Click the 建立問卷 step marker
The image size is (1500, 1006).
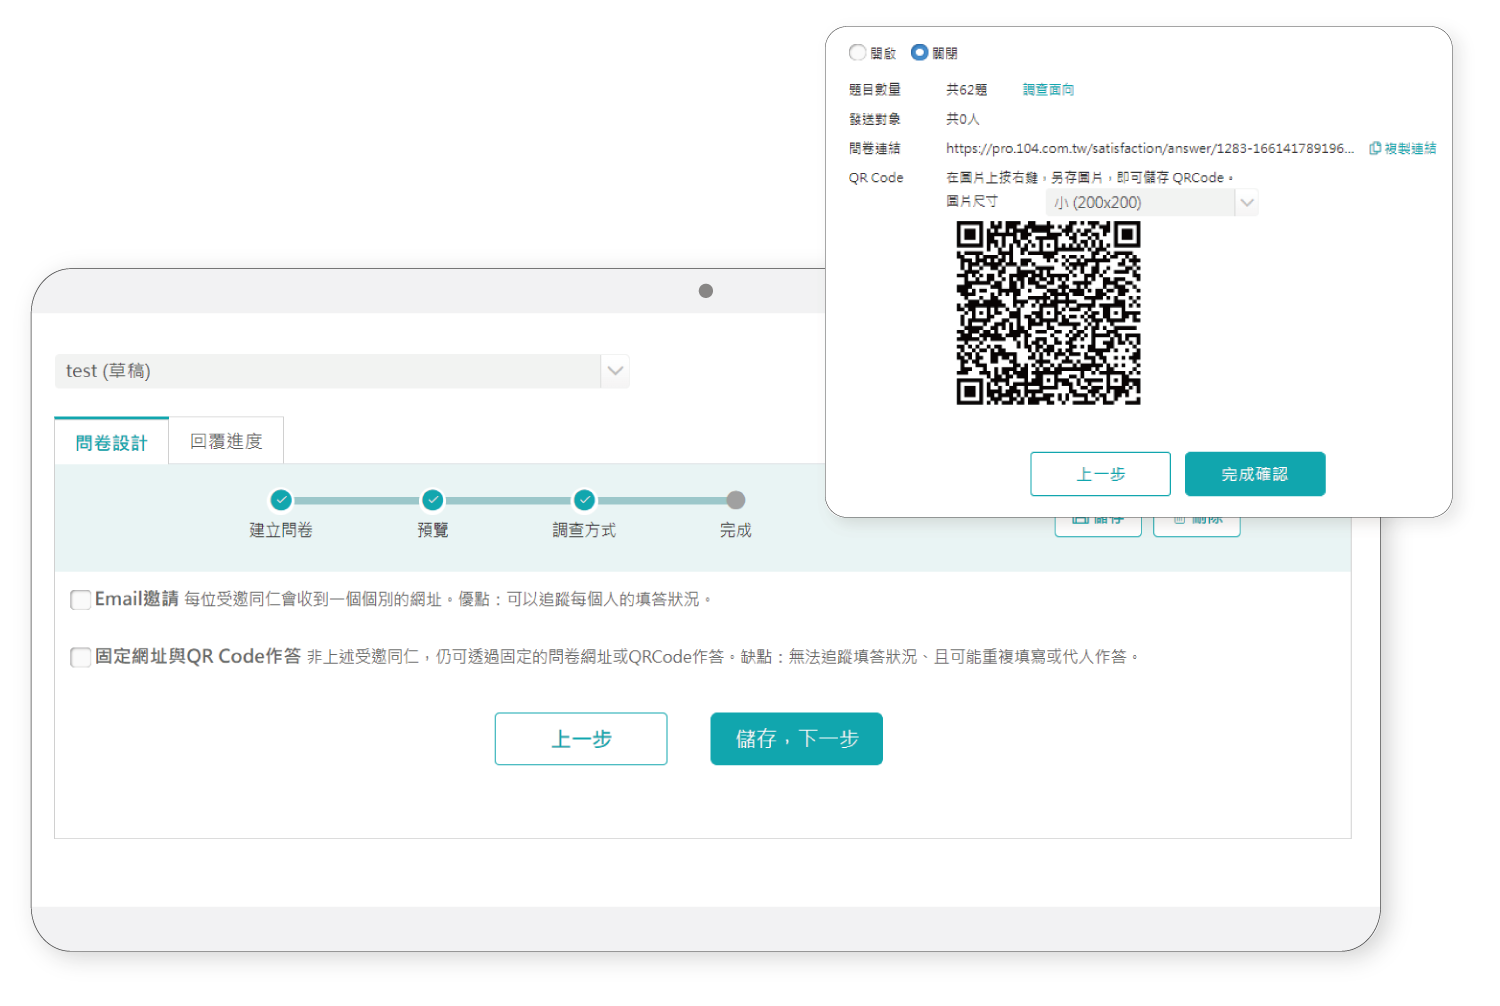[281, 500]
